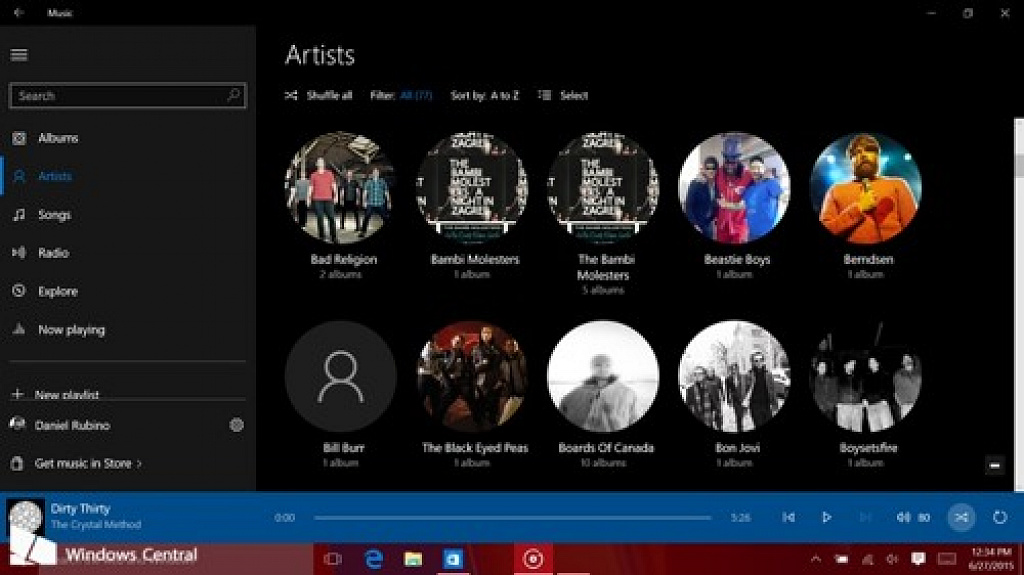
Task: Open the Action Center notification icon
Action: click(x=918, y=559)
